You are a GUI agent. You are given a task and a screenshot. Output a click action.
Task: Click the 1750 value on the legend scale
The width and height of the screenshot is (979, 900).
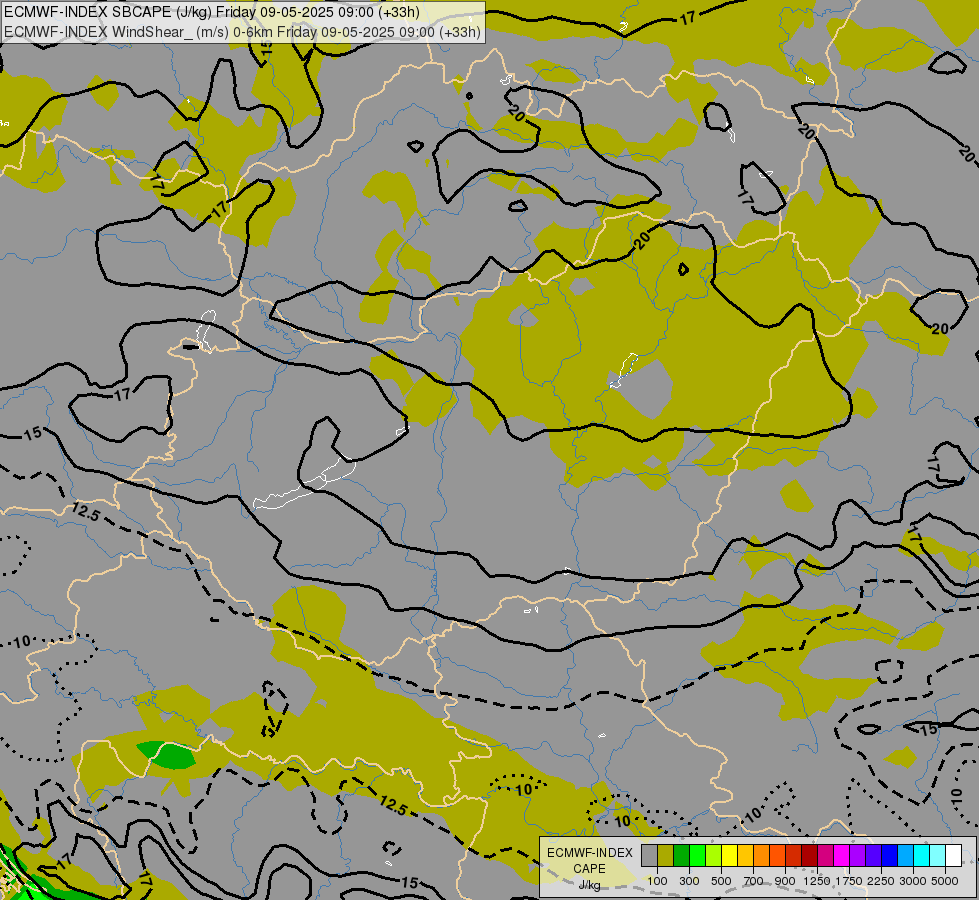tap(849, 881)
